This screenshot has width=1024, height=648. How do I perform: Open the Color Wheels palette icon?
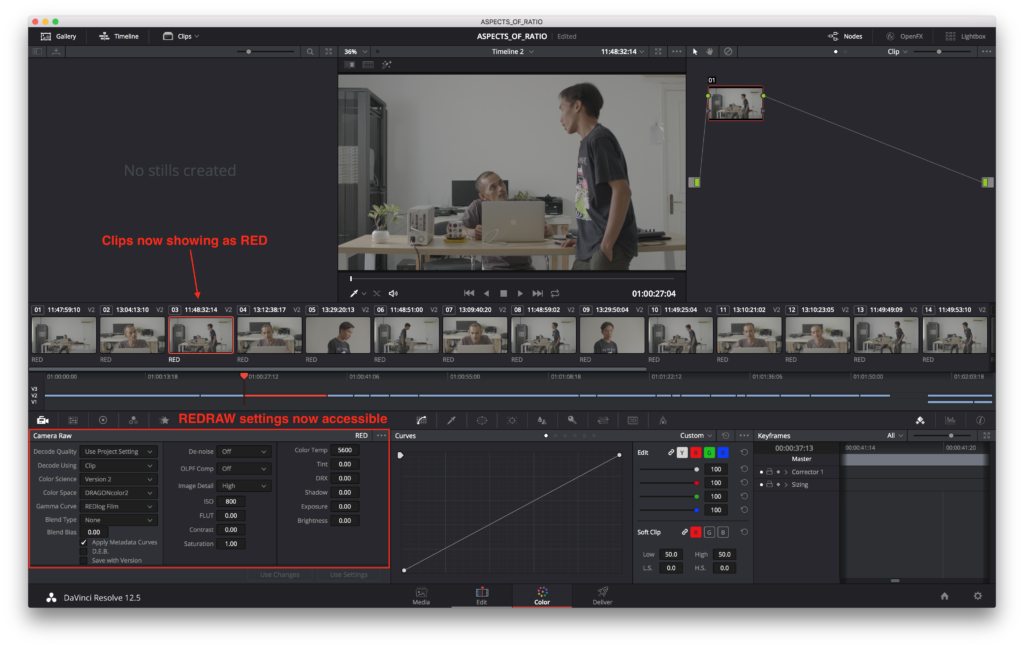point(103,420)
